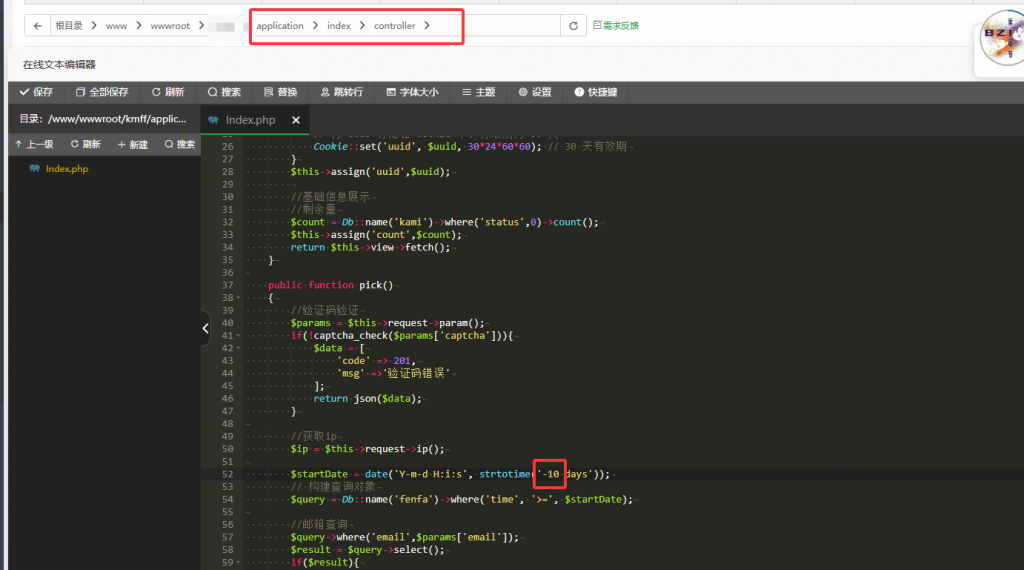Click the controller breadcrumb

394,25
